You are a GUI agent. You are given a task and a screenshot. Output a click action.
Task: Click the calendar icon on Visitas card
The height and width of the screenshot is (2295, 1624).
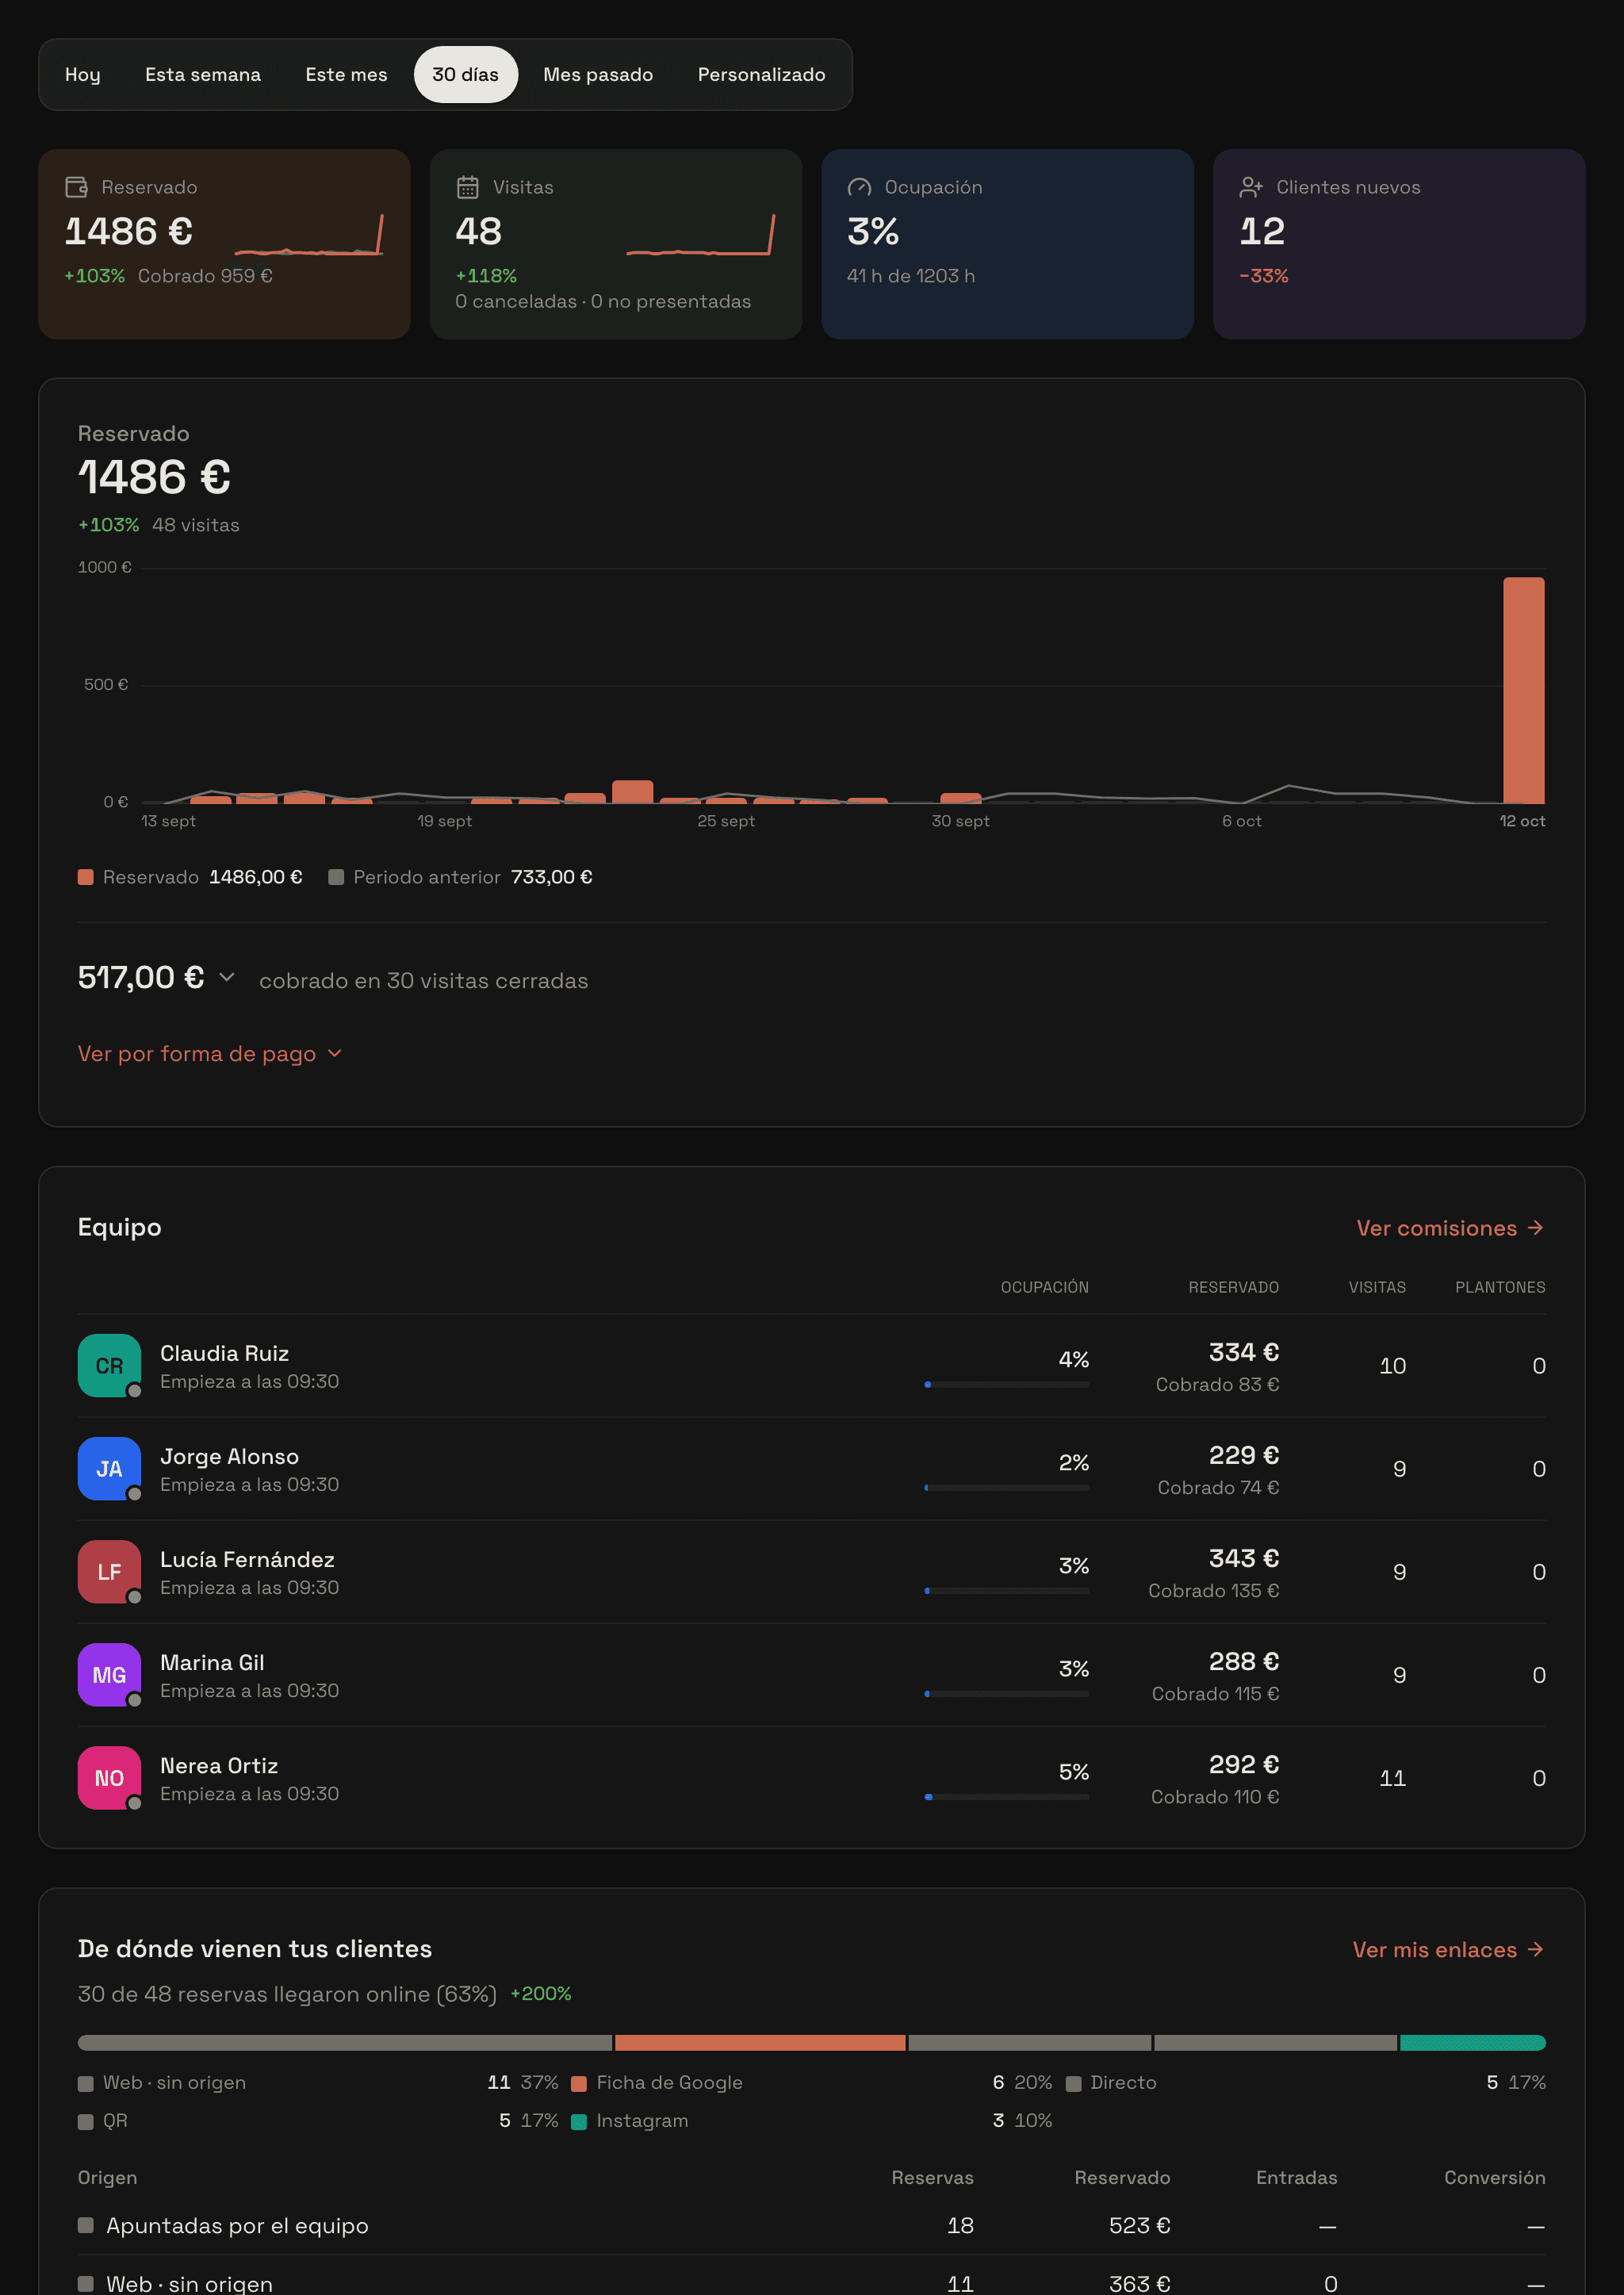coord(467,187)
